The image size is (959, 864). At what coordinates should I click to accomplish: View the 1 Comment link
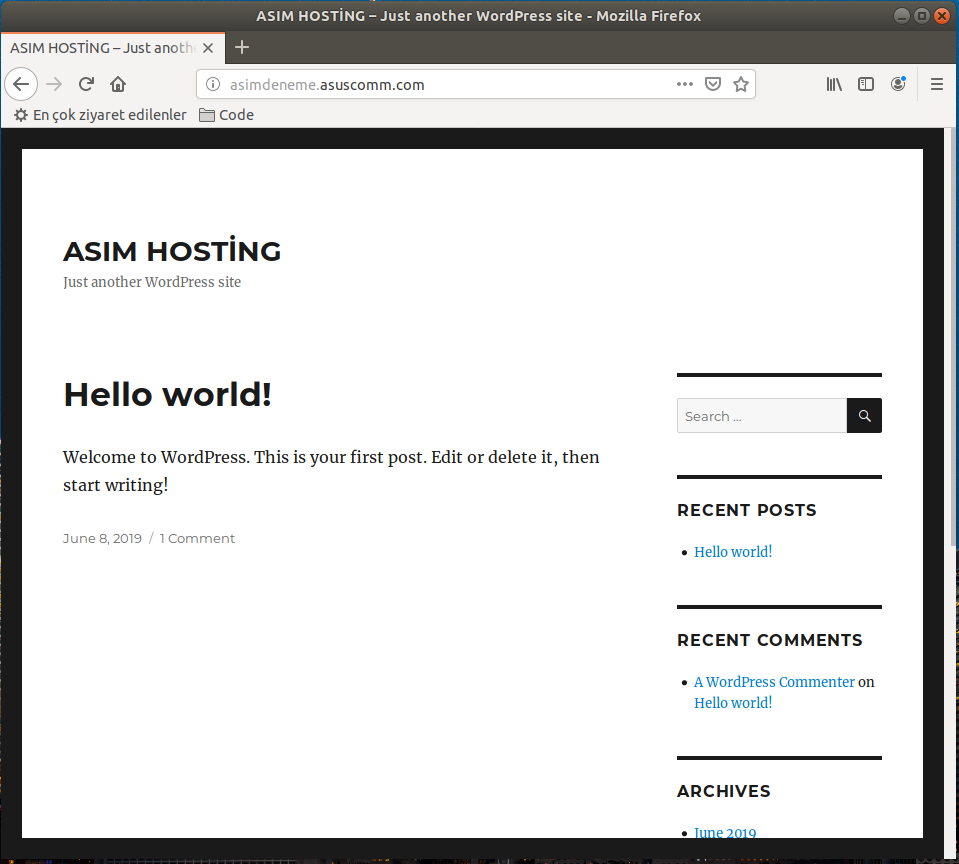click(197, 538)
